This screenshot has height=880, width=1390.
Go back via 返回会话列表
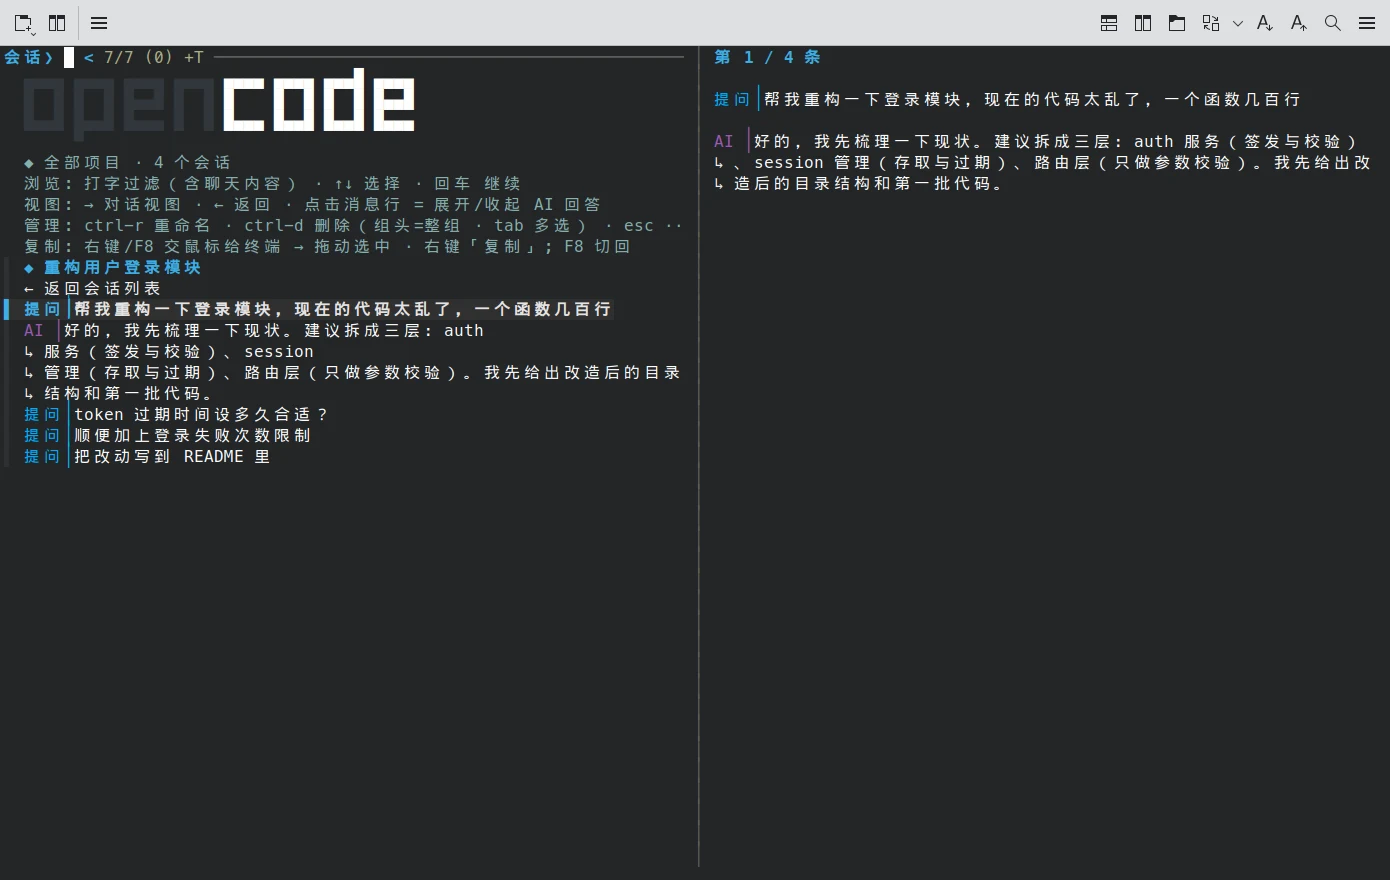[x=92, y=288]
